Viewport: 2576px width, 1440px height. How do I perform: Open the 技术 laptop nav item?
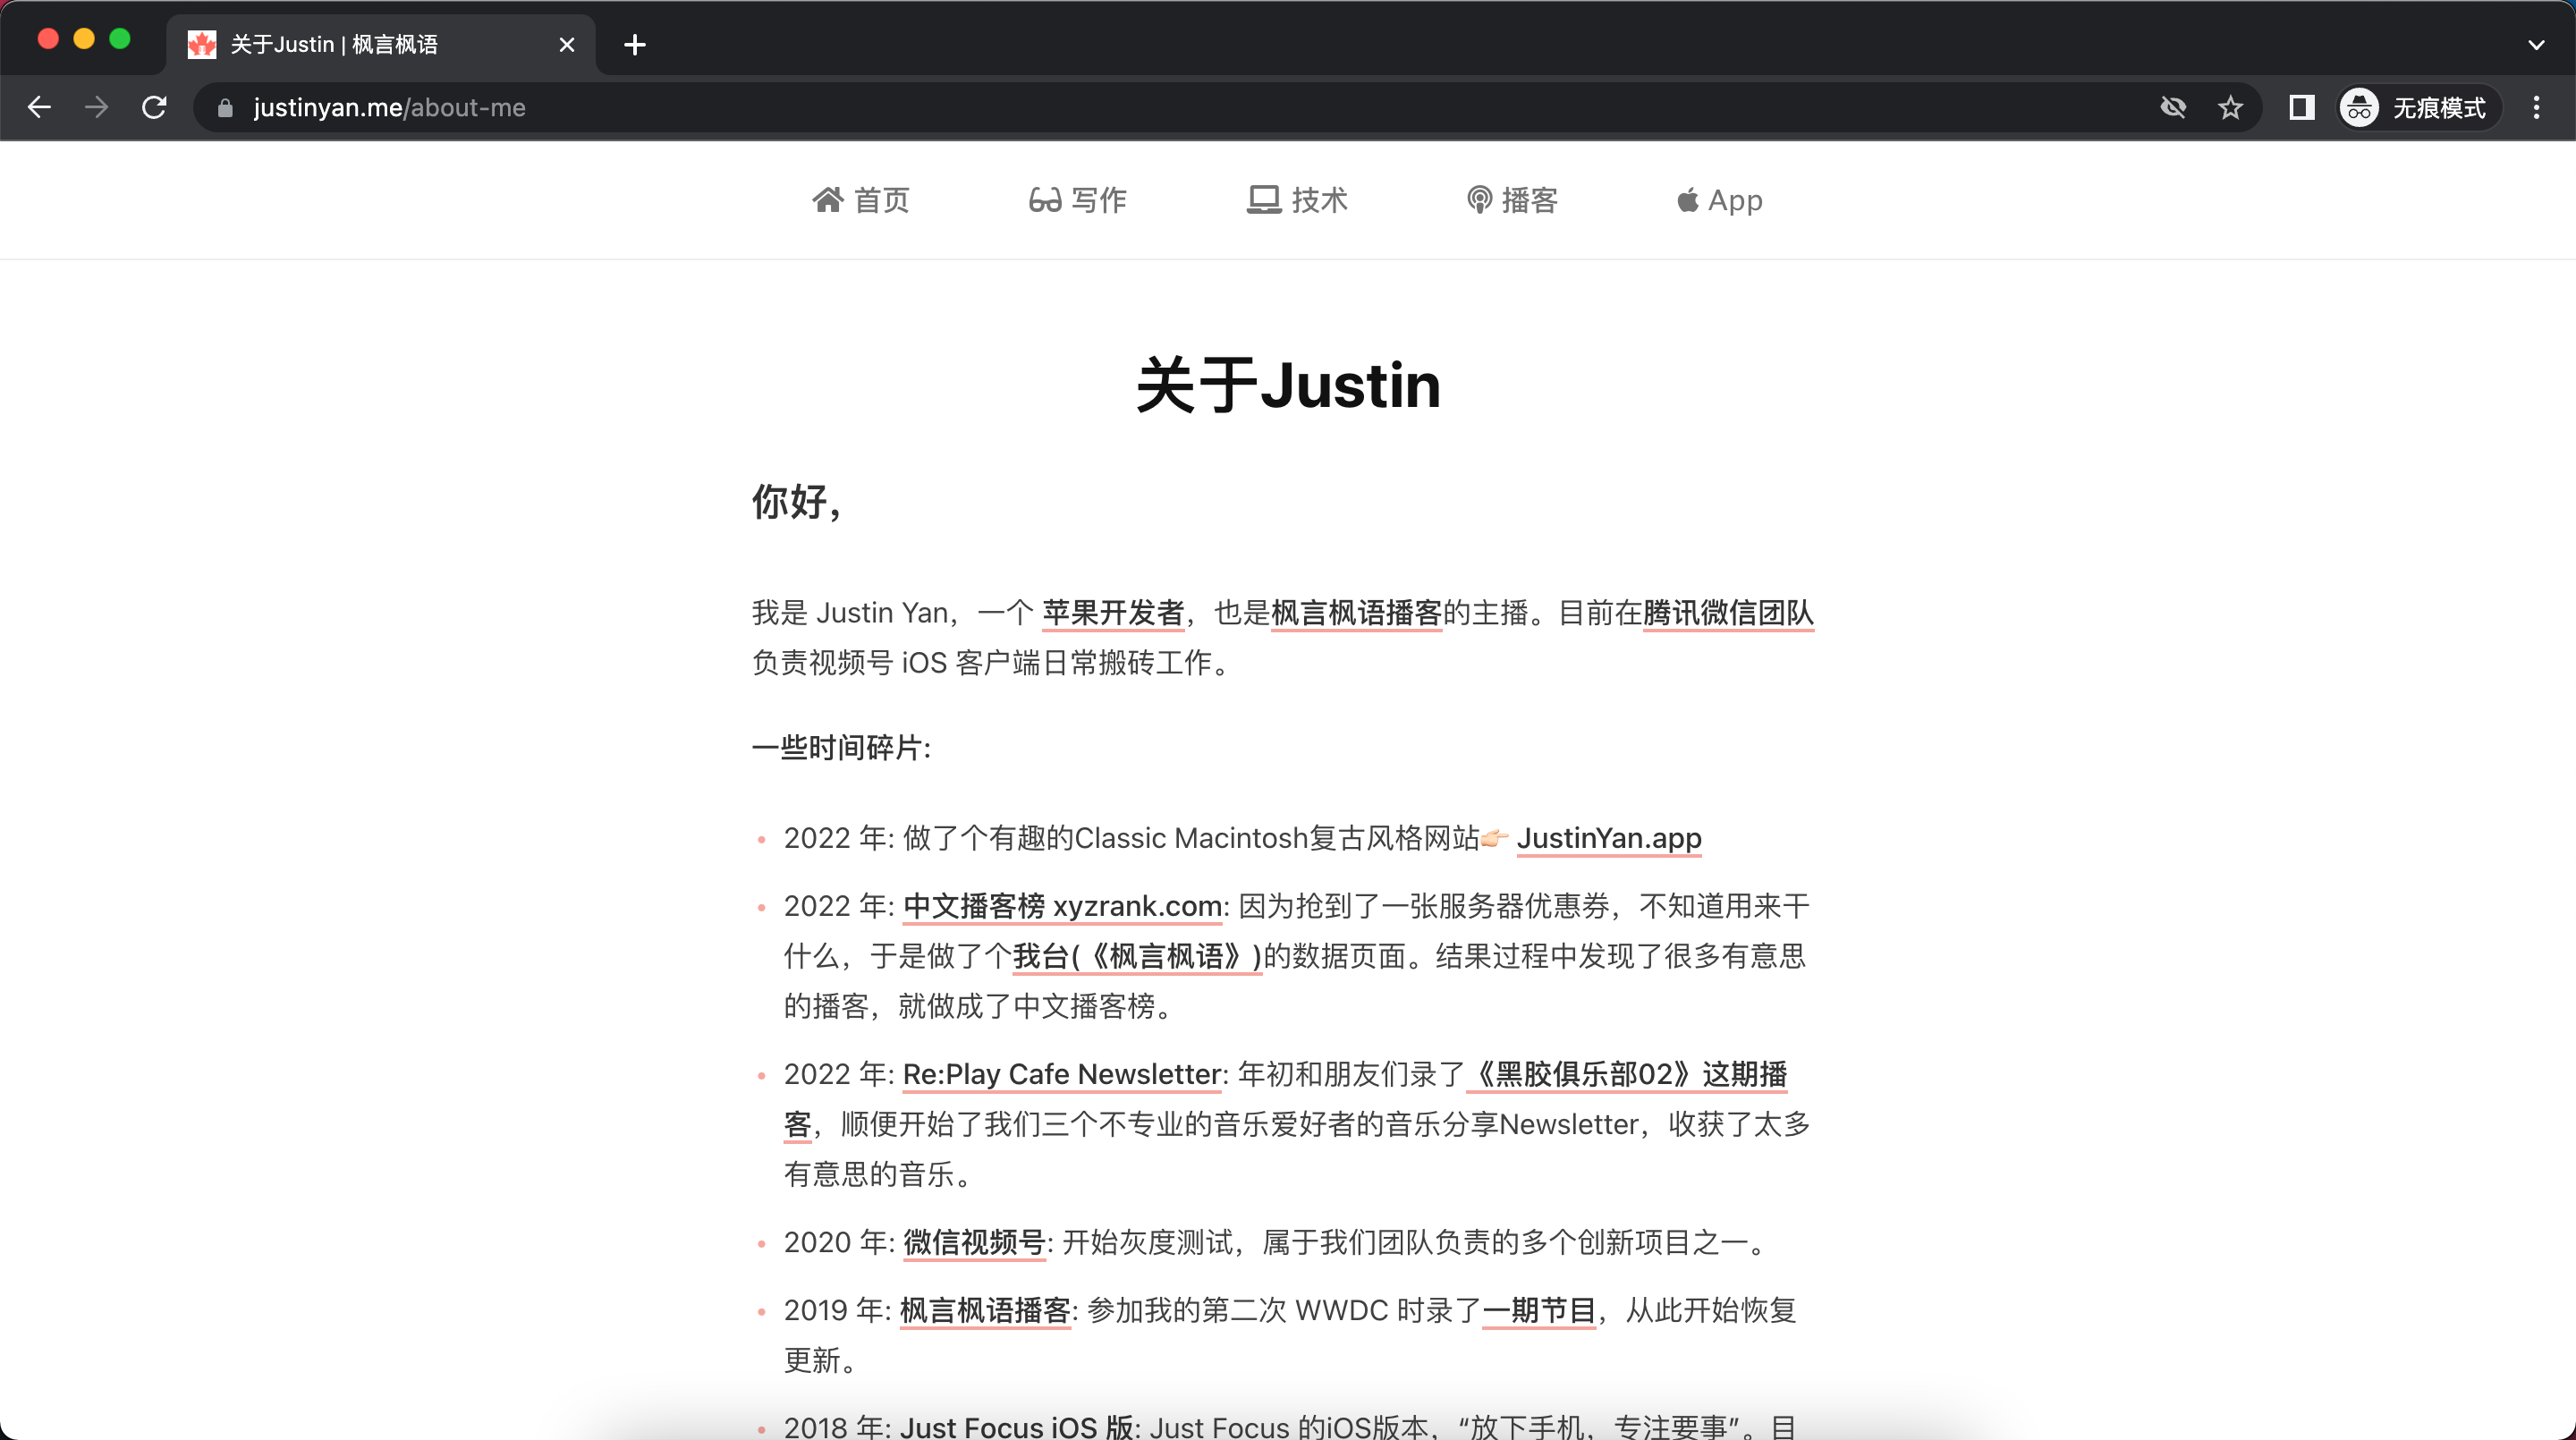[1297, 200]
